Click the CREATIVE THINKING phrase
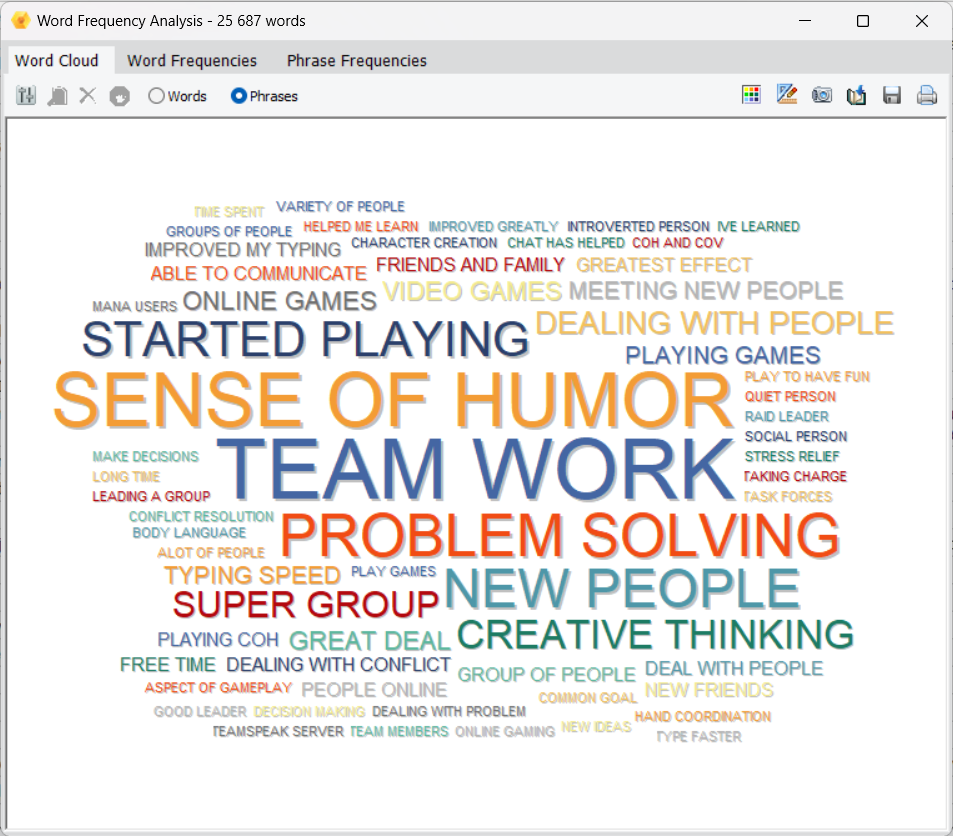 click(655, 635)
